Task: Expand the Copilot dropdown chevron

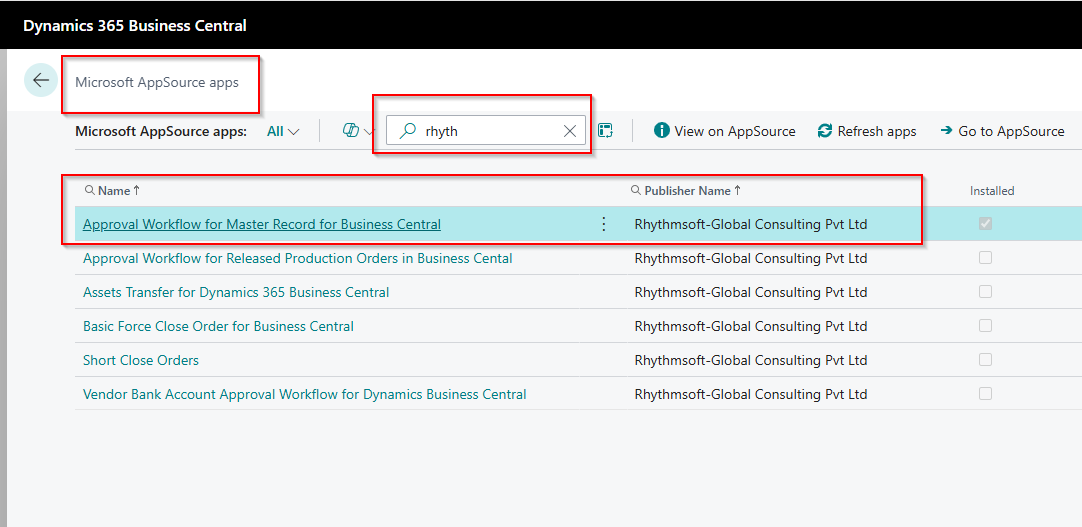Action: [369, 132]
